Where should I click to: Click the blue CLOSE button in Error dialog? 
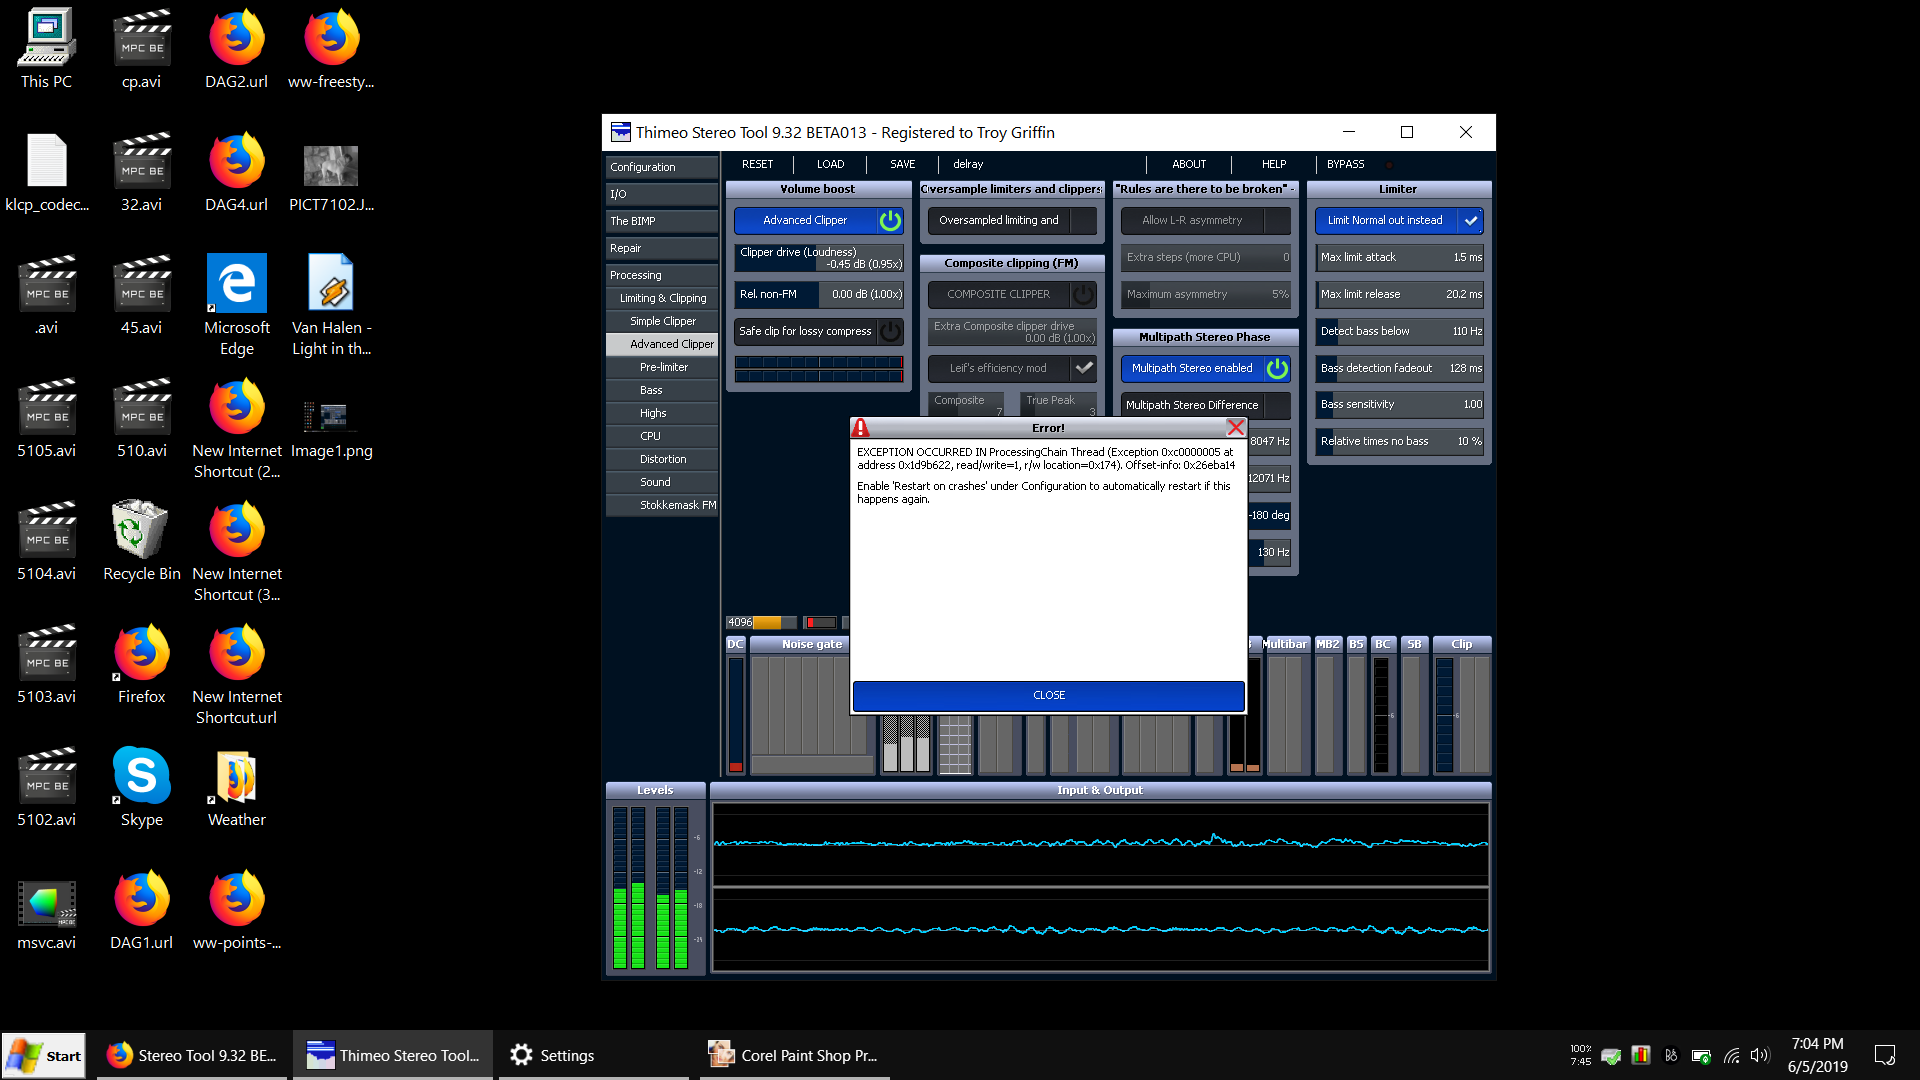[1049, 695]
